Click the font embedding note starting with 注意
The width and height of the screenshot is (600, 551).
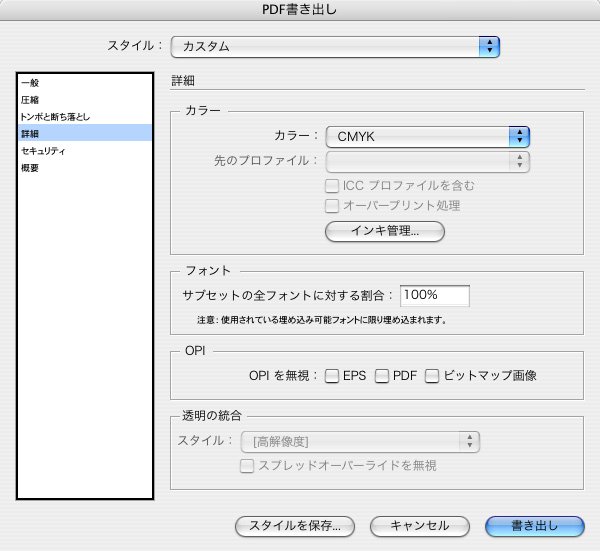[322, 320]
